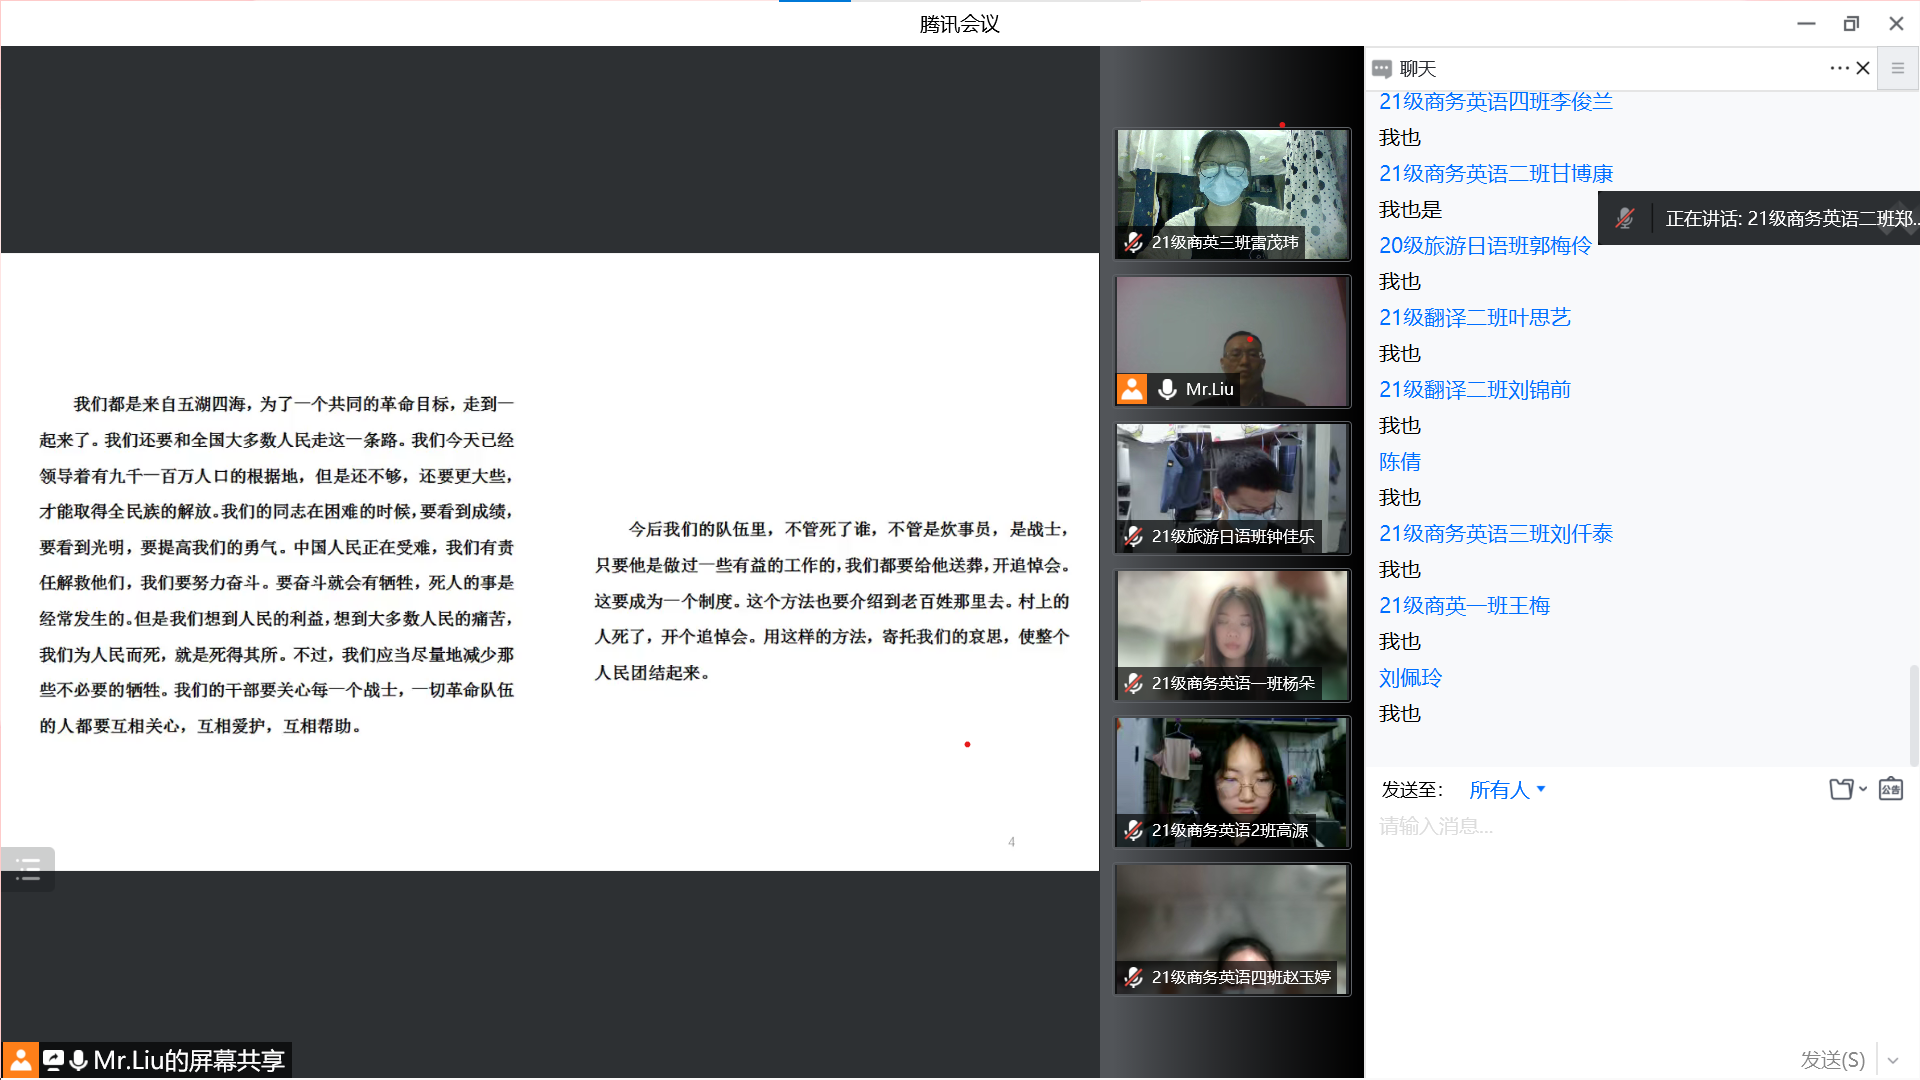
Task: Open the file send folder icon
Action: click(x=1841, y=789)
